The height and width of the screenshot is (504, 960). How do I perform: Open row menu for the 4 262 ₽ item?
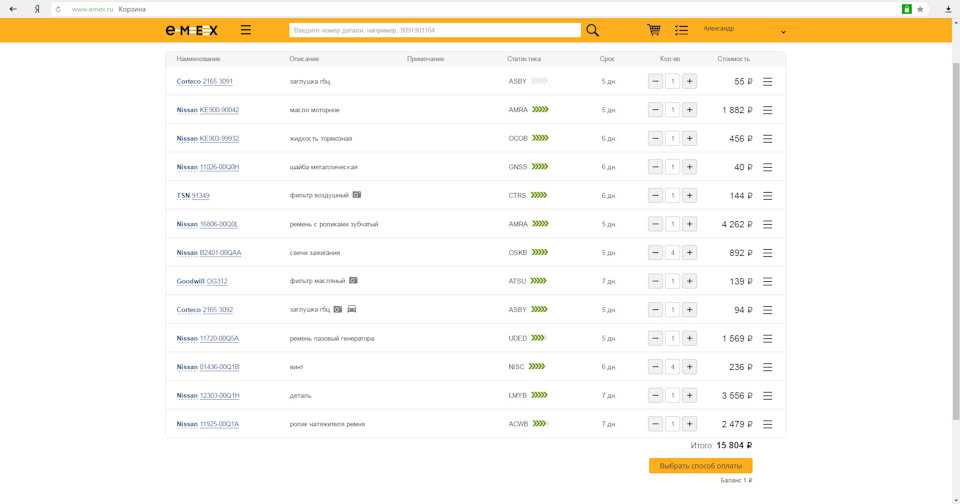tap(768, 224)
